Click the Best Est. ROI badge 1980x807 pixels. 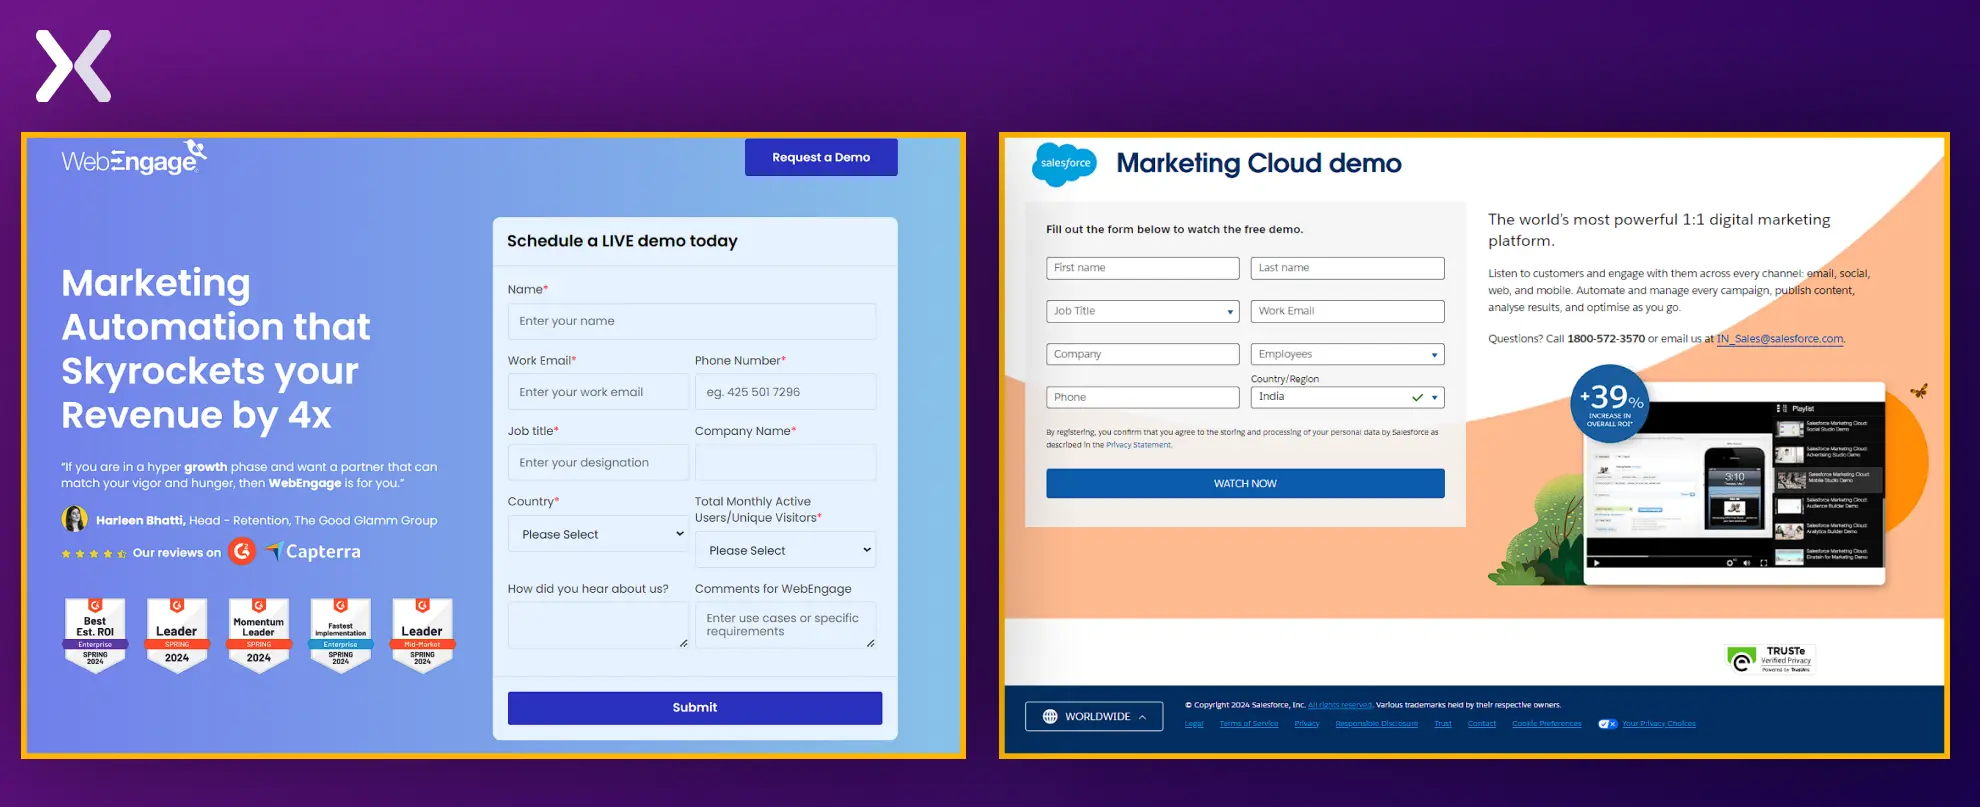coord(95,635)
